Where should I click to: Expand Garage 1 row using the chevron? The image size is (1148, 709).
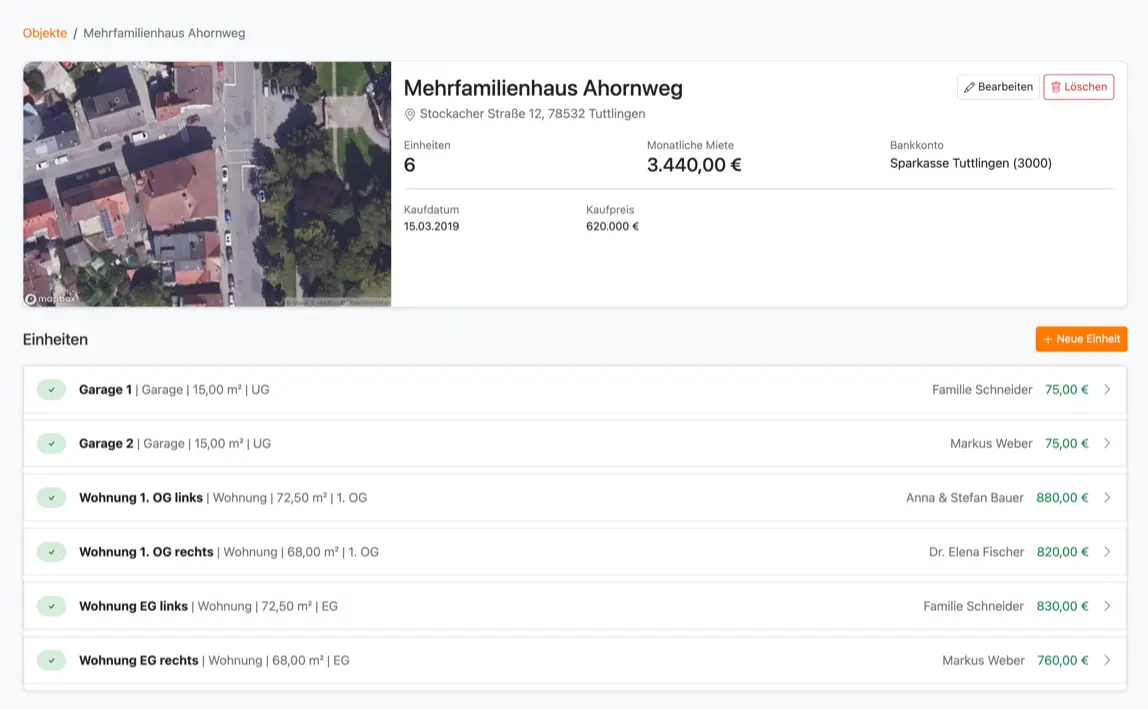(x=1107, y=389)
